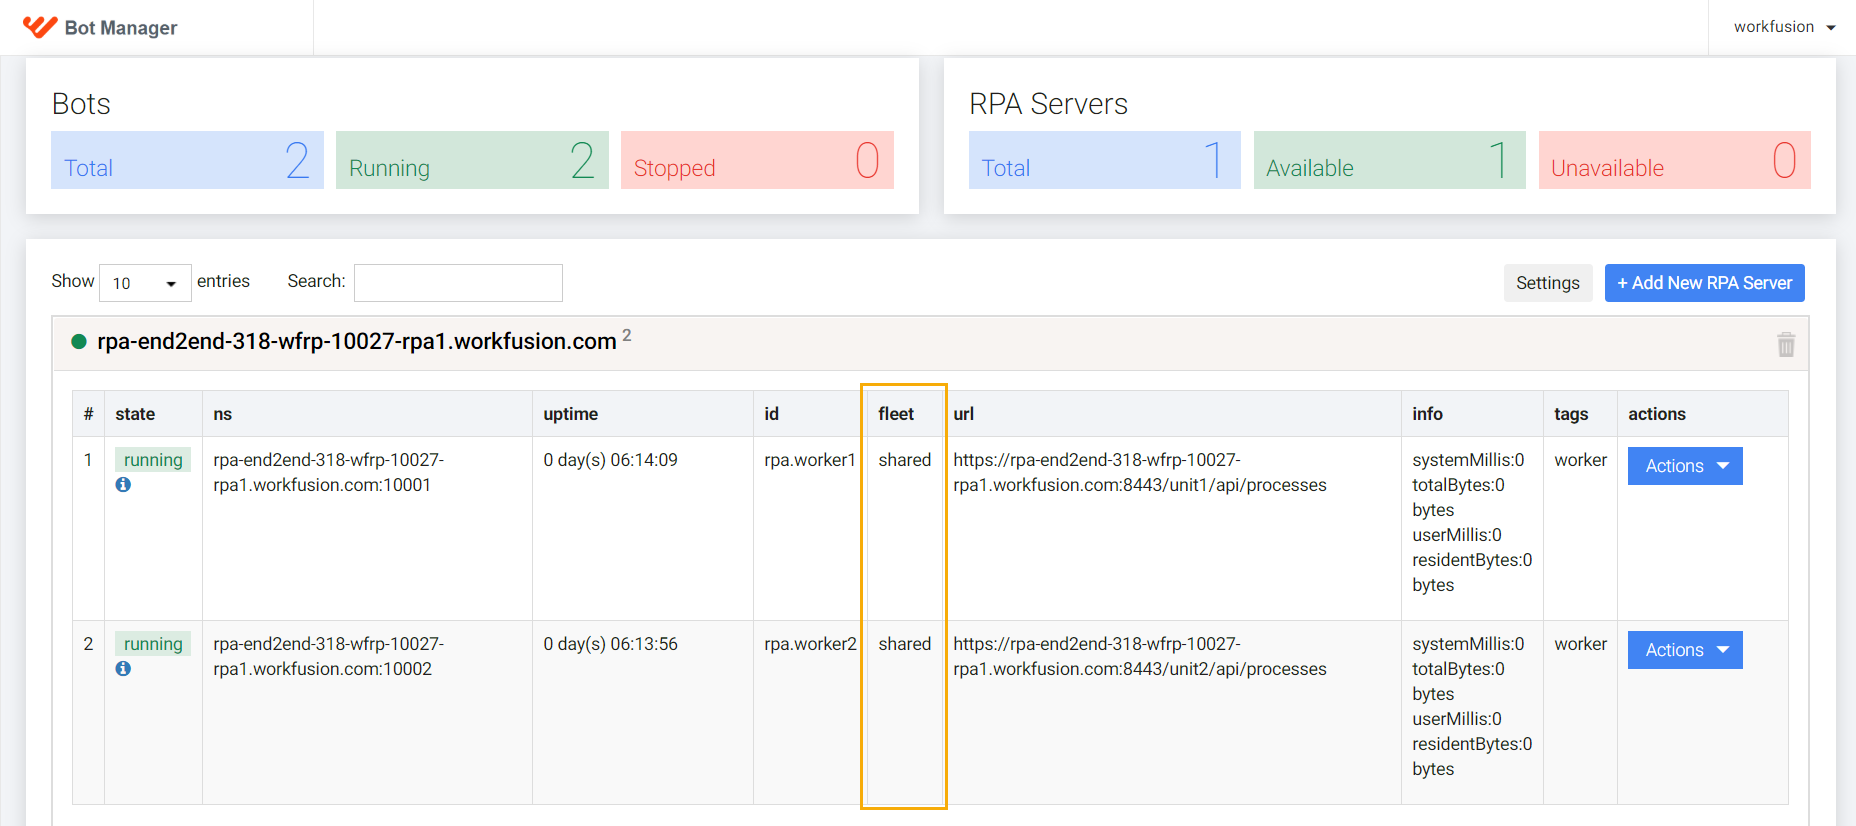This screenshot has height=826, width=1856.
Task: Select the RPA Servers Unavailable tile
Action: (x=1675, y=160)
